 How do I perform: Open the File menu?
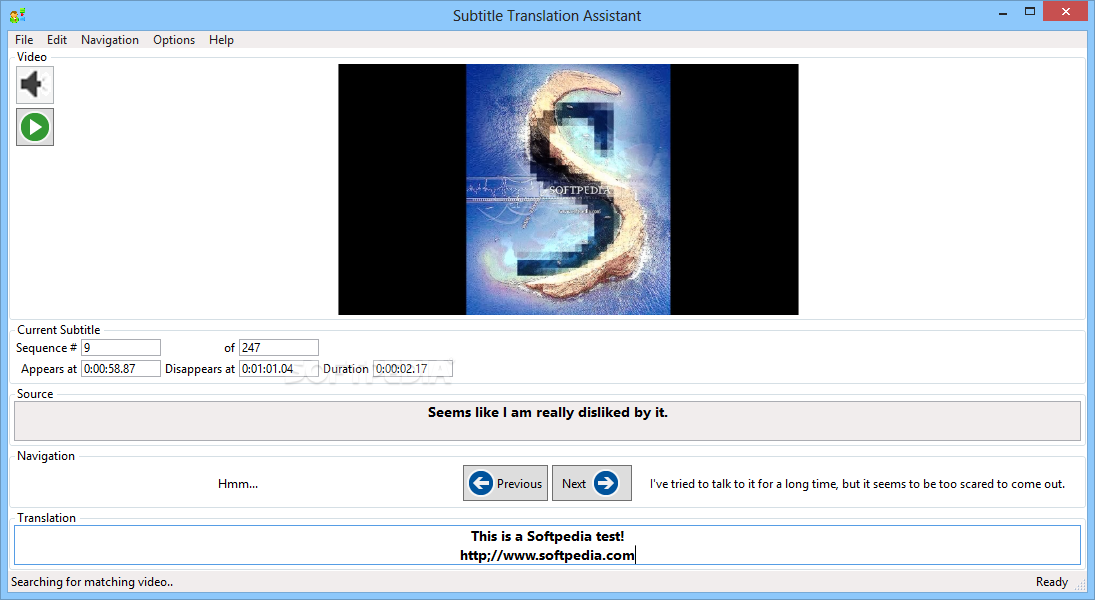24,40
